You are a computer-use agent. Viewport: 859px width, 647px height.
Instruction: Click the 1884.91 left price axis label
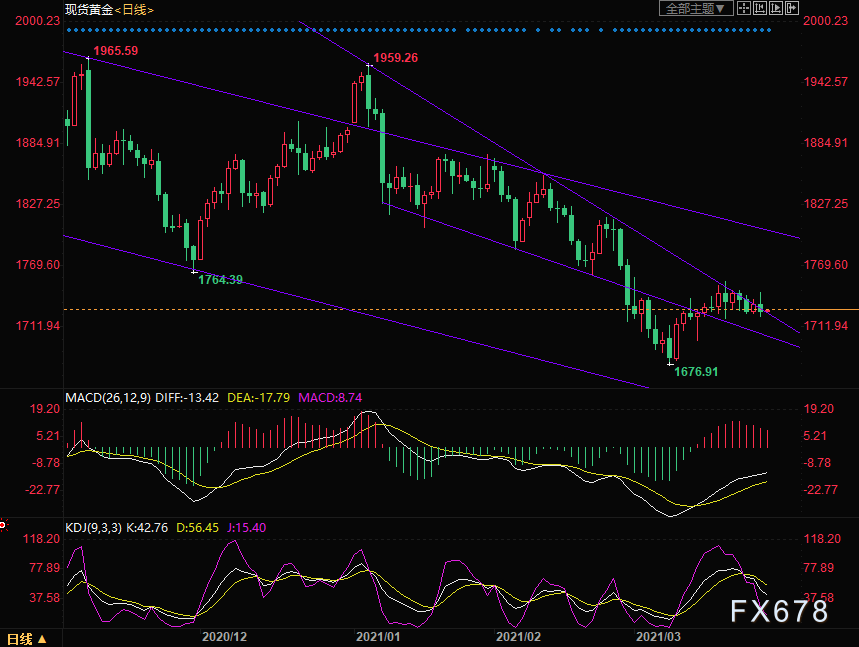37,143
